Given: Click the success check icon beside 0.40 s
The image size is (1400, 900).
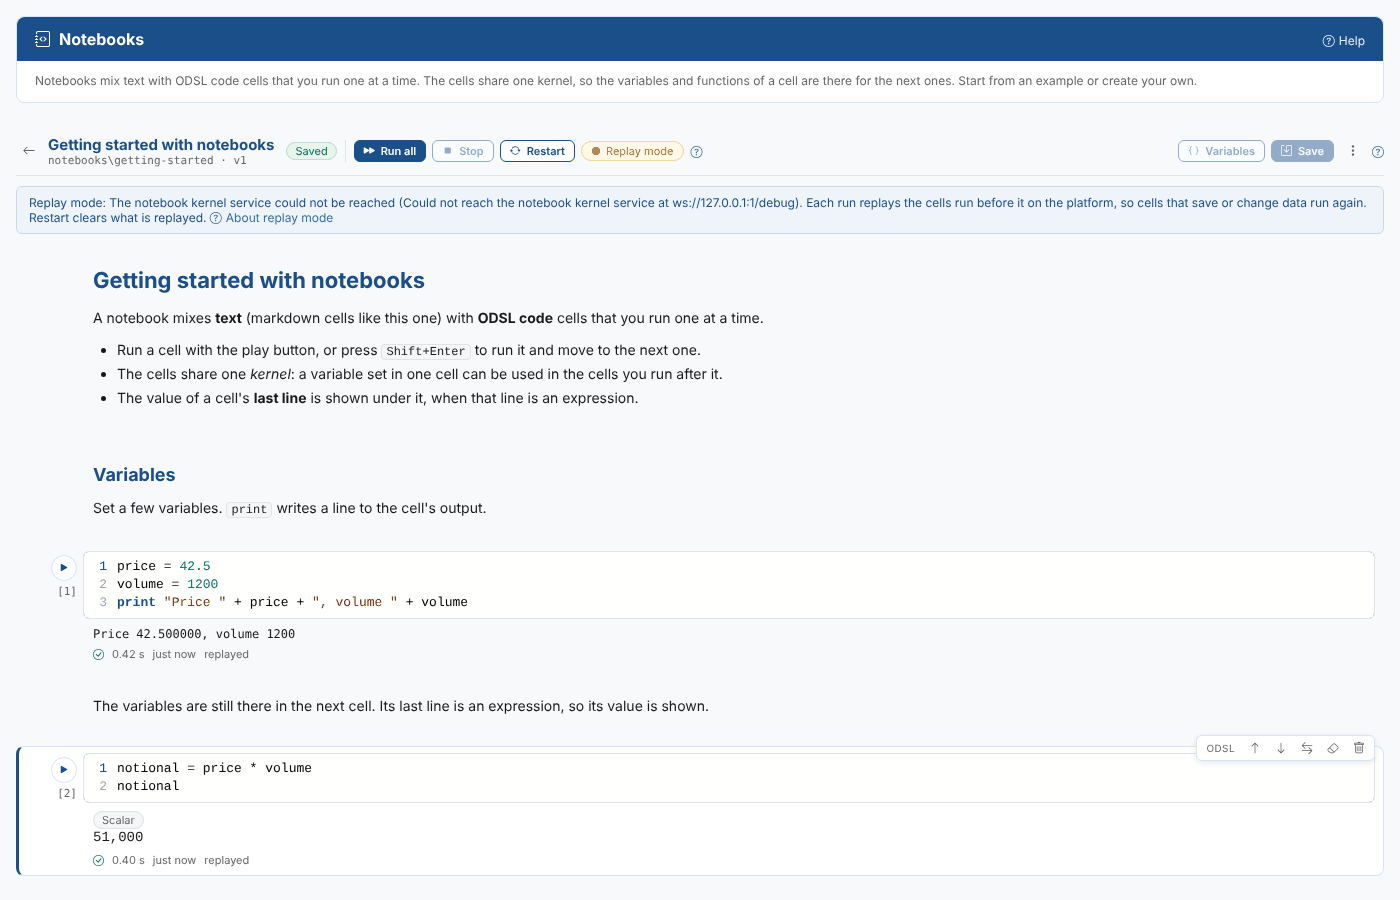Looking at the screenshot, I should tap(99, 861).
